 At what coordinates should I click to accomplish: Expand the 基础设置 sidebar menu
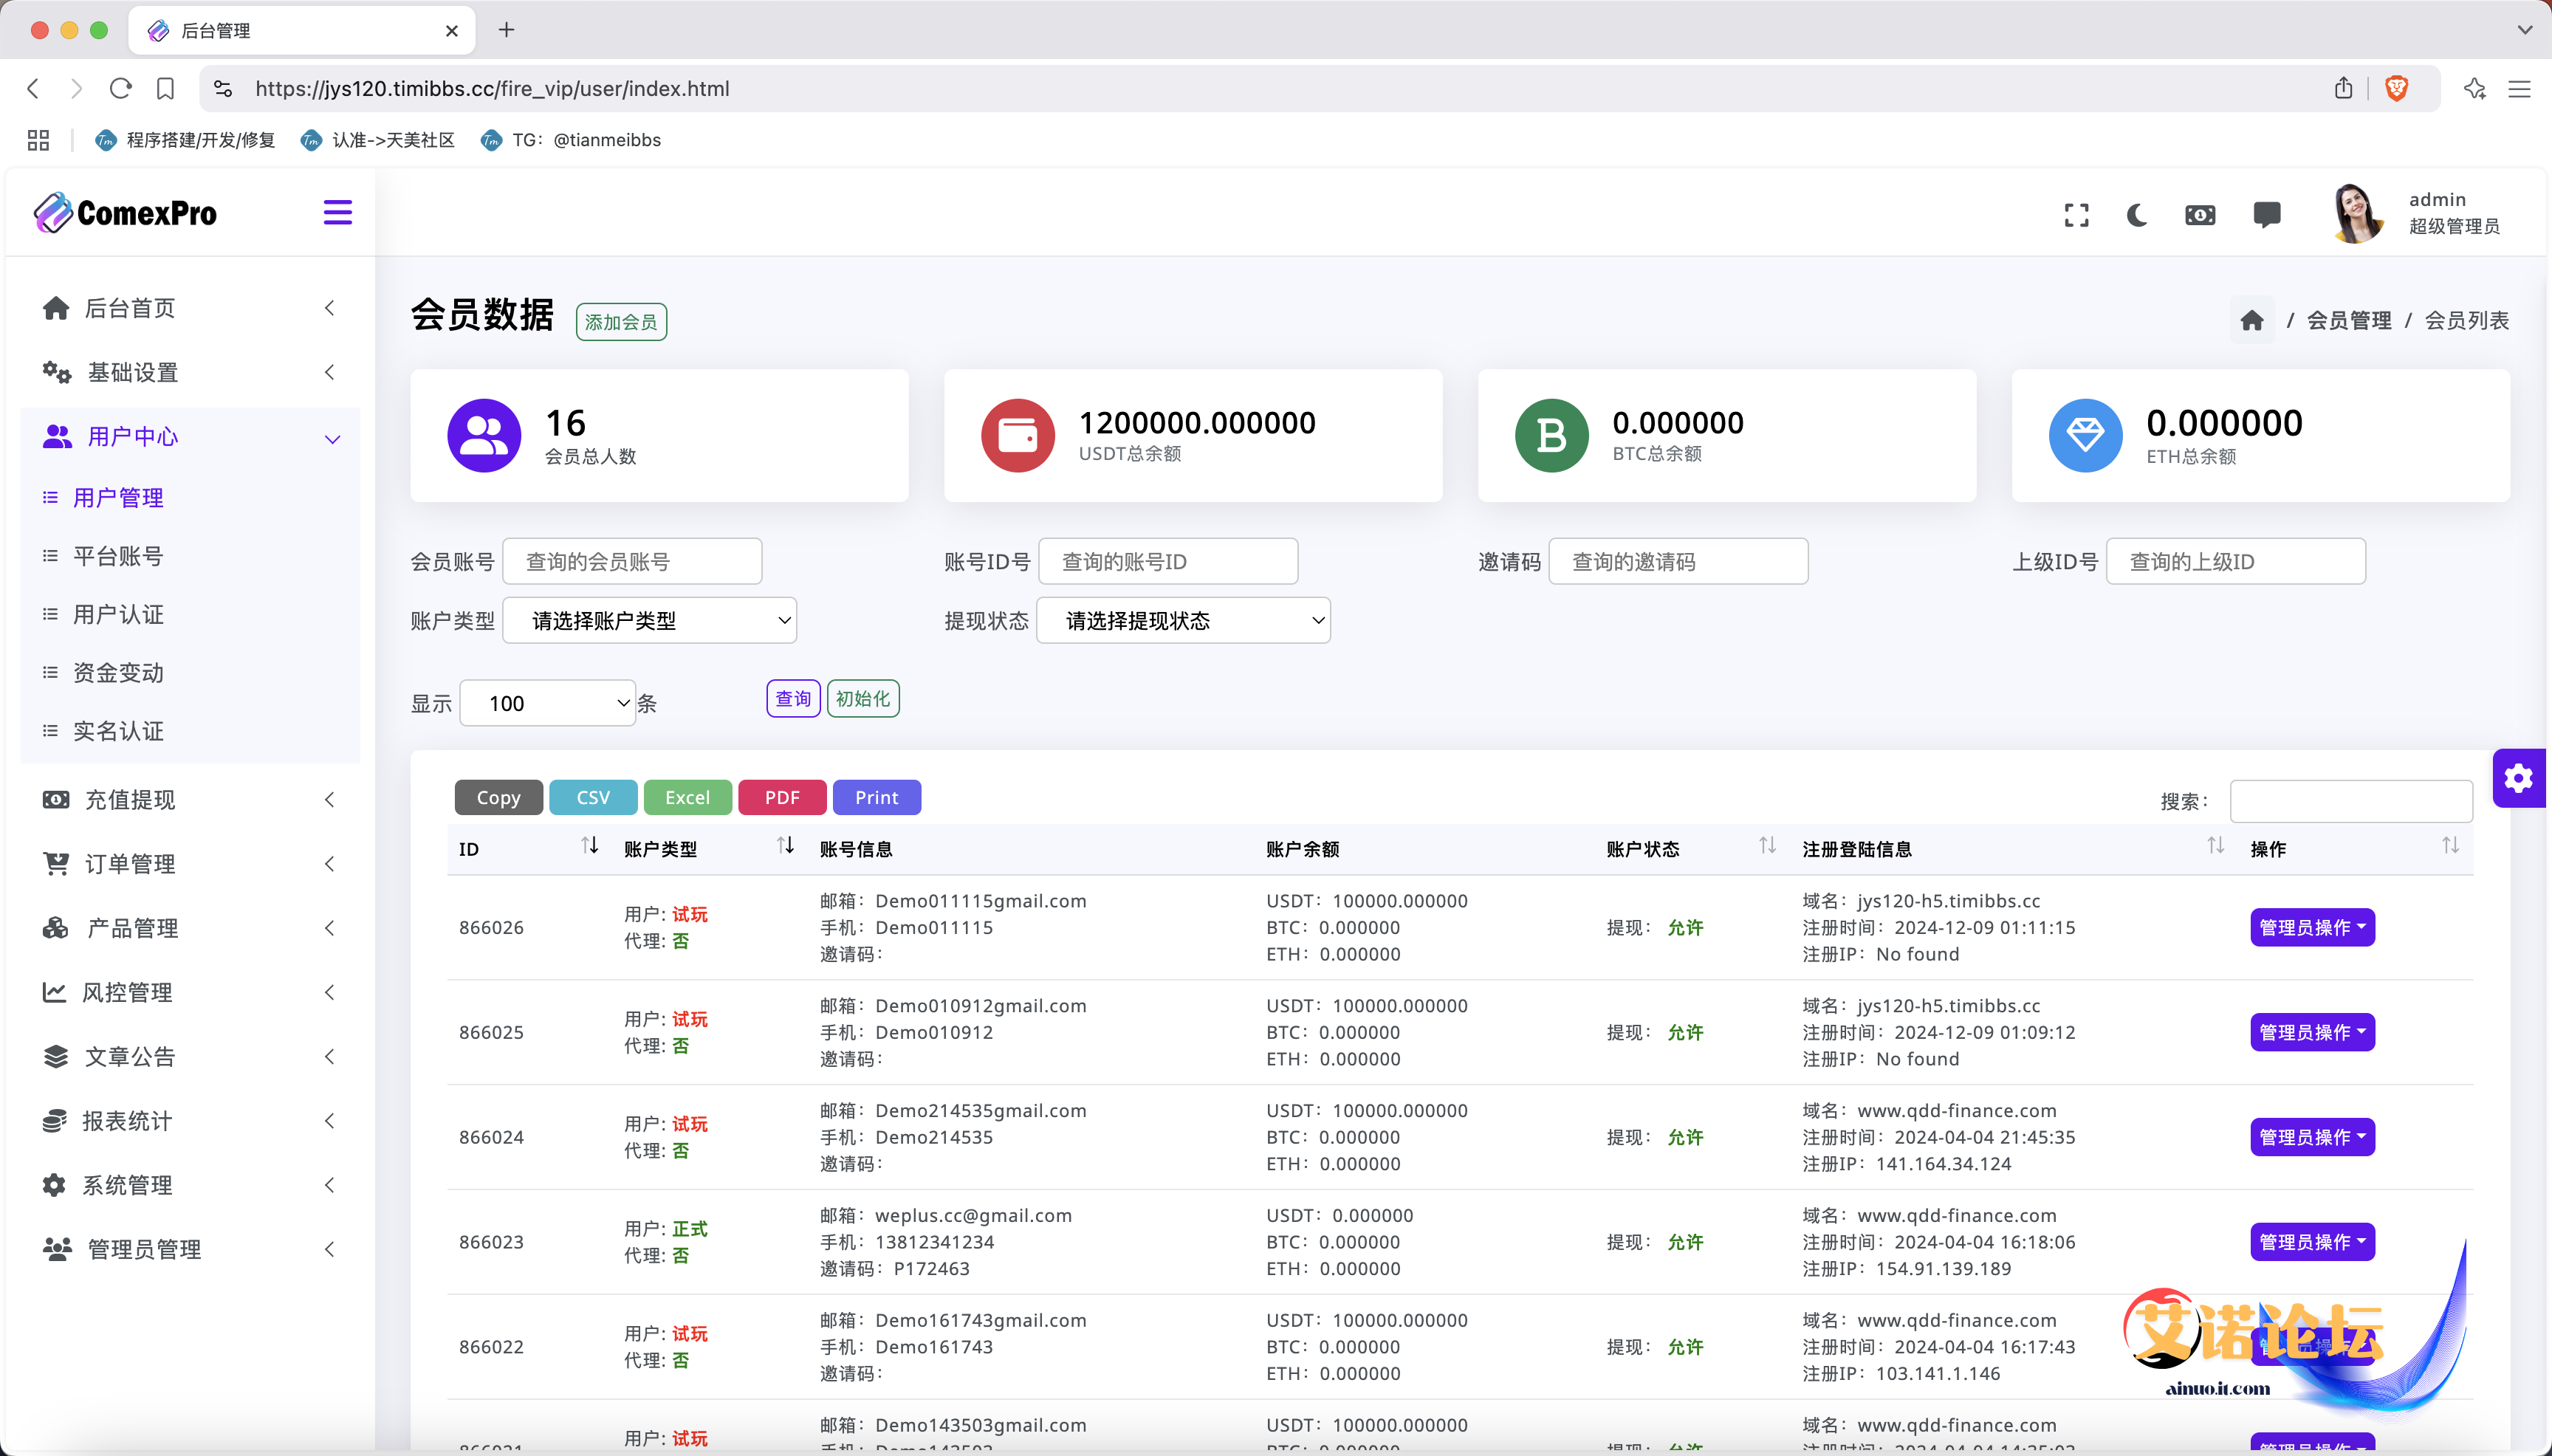(190, 372)
